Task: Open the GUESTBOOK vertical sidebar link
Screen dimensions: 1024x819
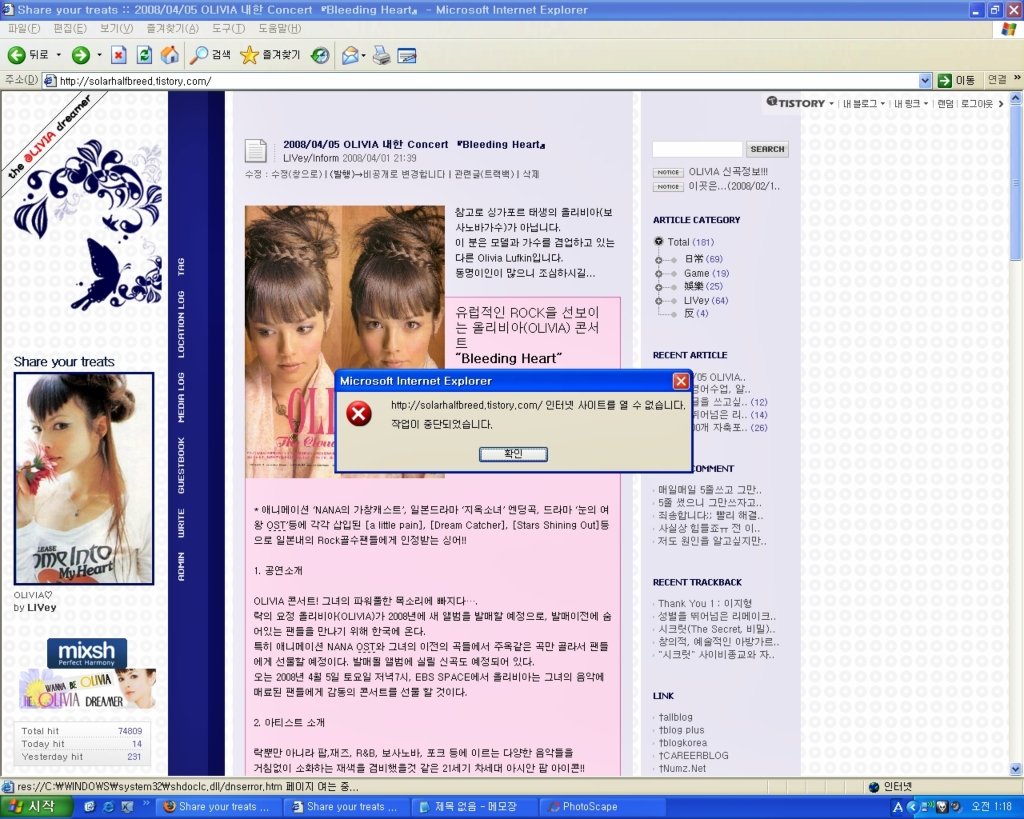Action: pyautogui.click(x=181, y=465)
